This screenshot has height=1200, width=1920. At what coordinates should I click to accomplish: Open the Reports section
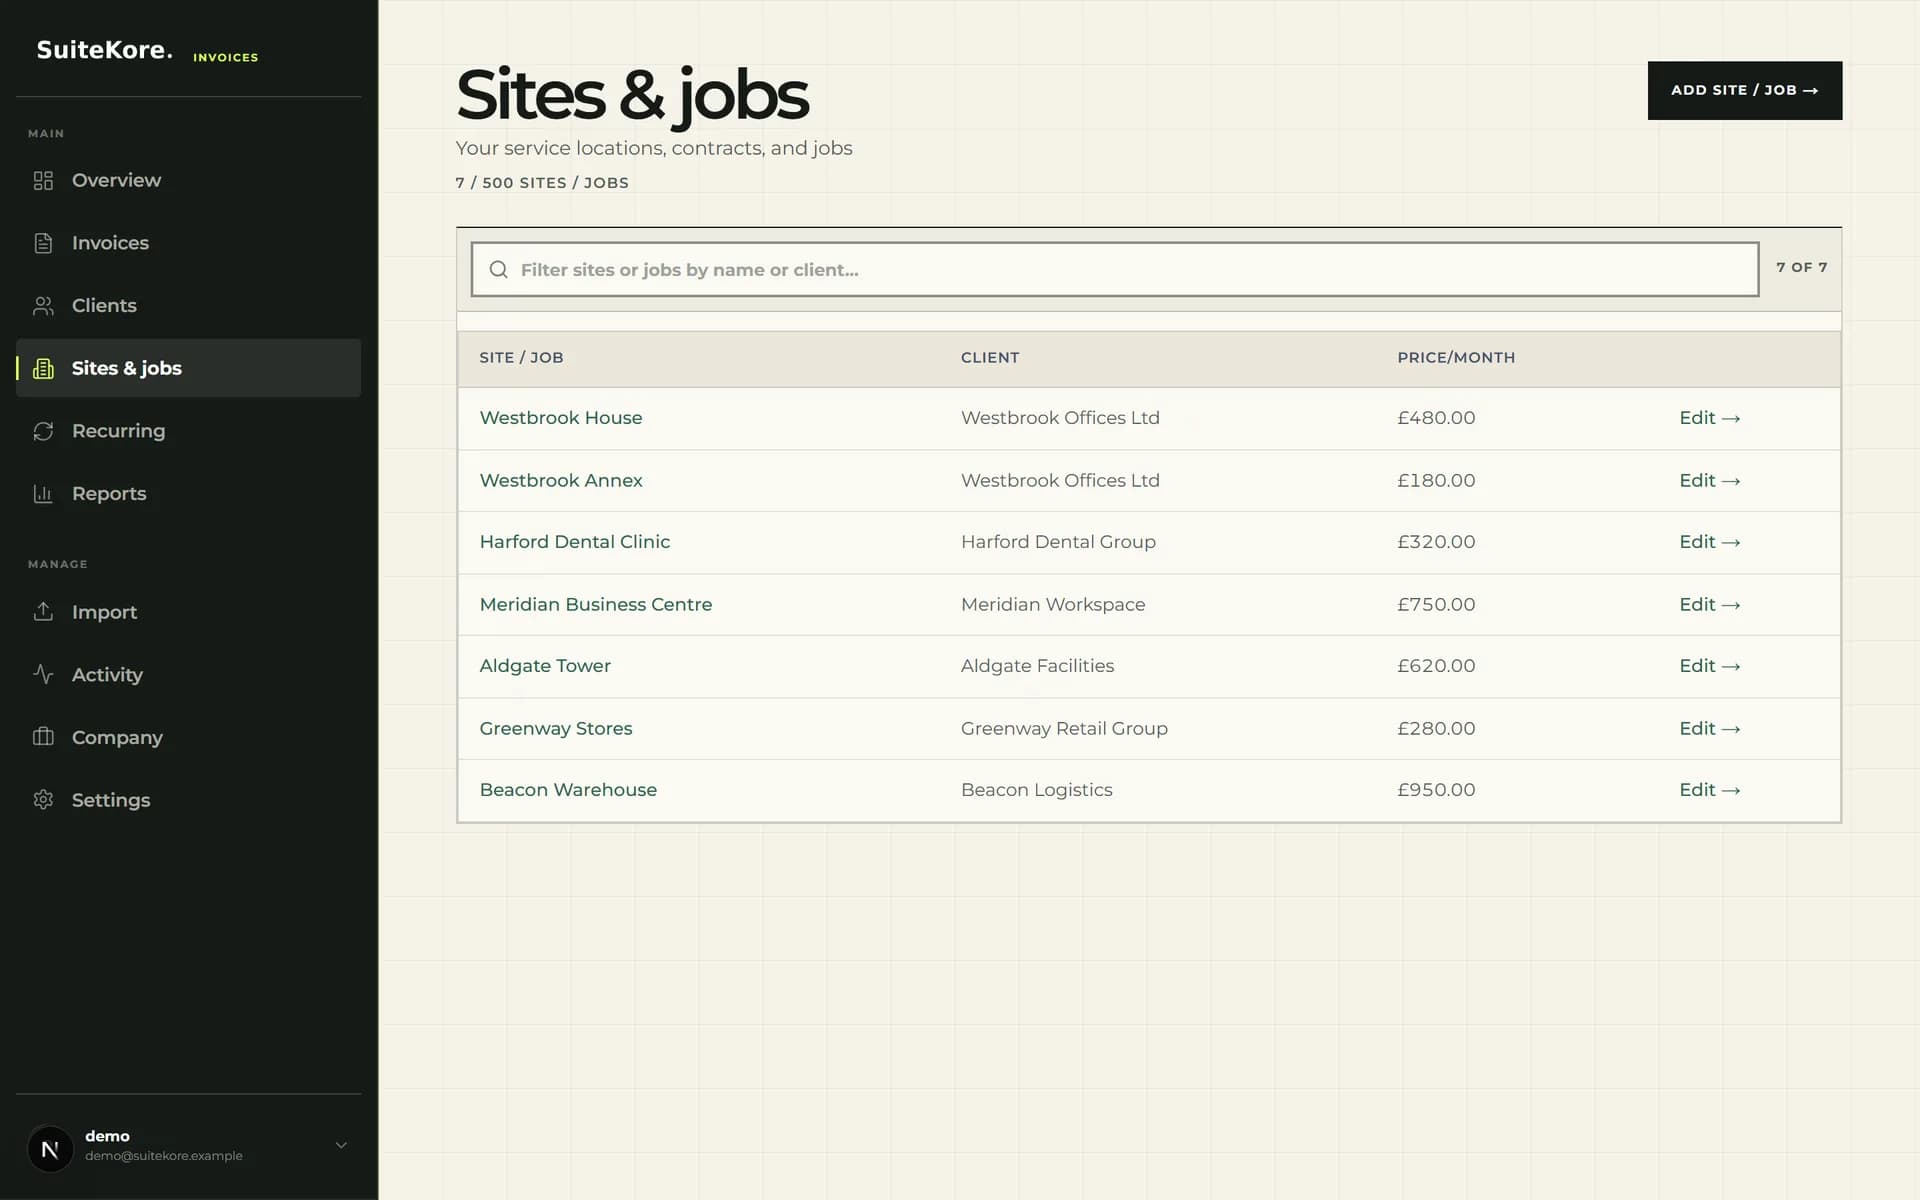[x=188, y=494]
